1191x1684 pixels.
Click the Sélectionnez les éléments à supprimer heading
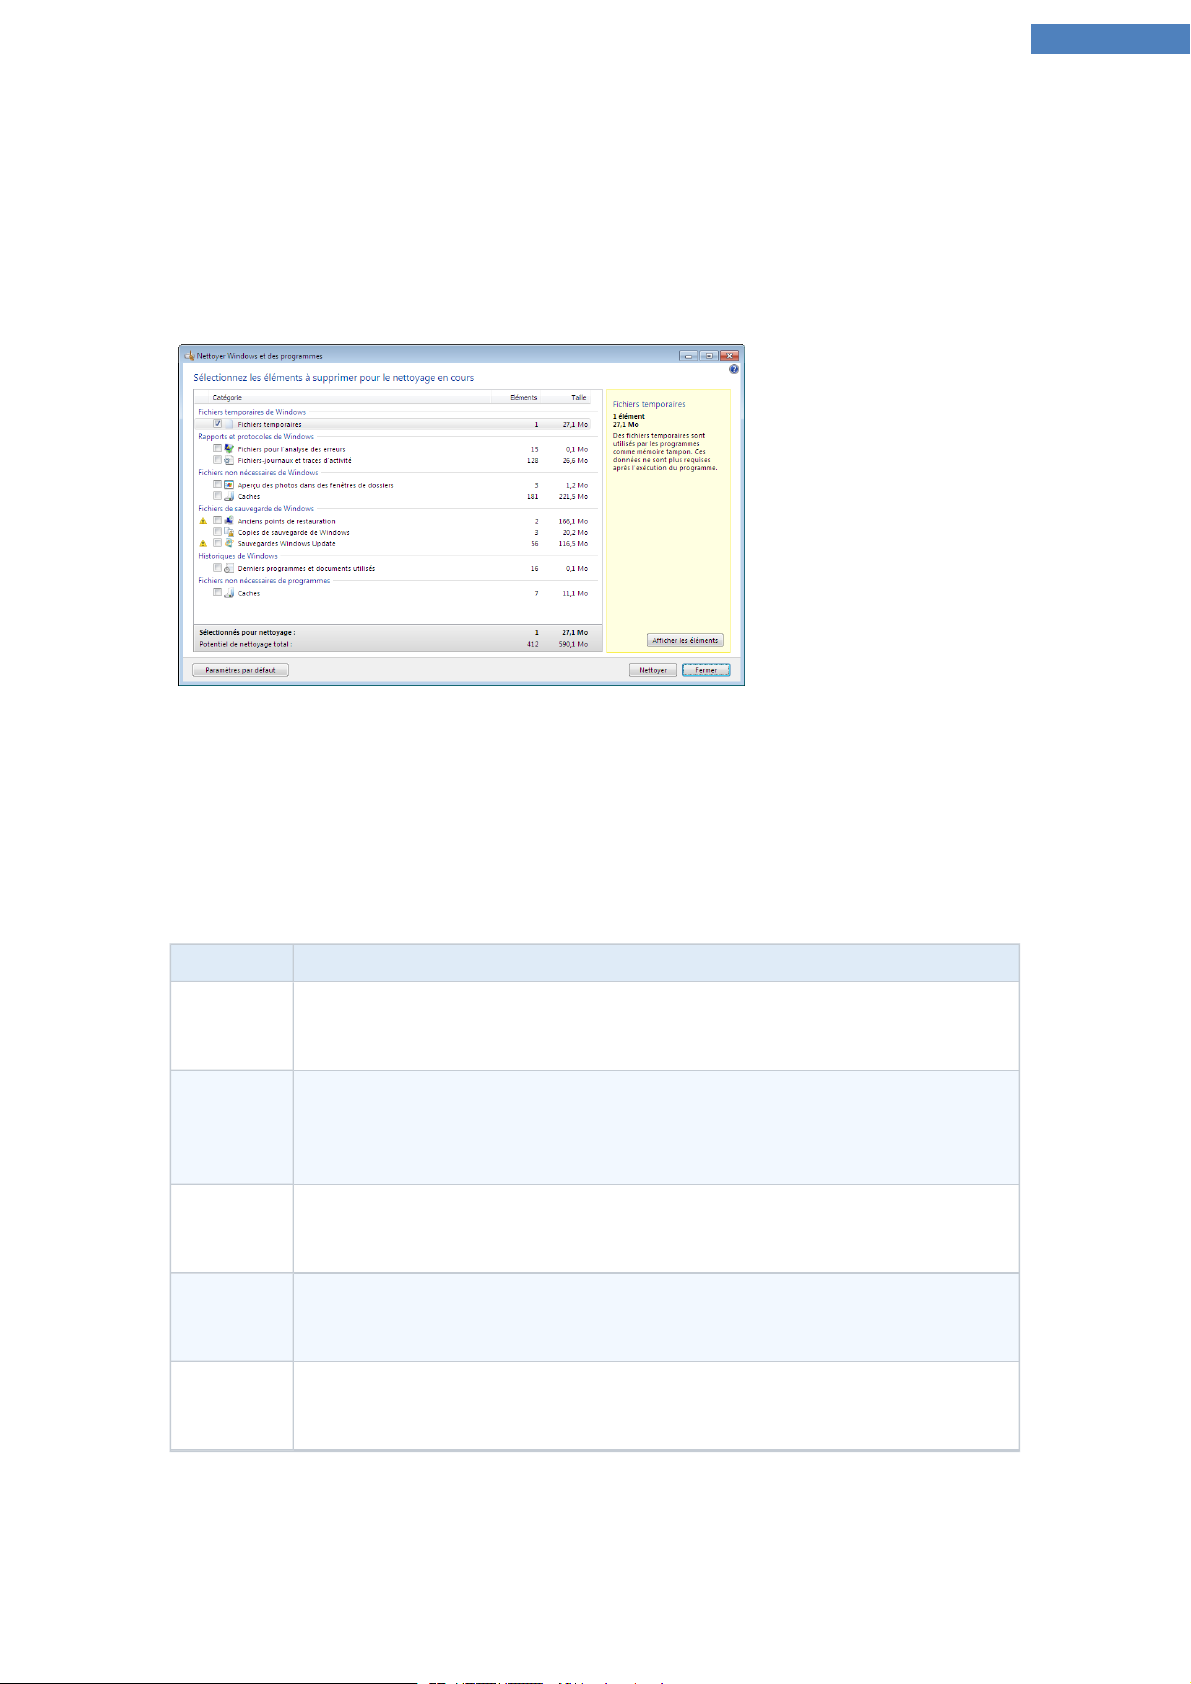(334, 378)
